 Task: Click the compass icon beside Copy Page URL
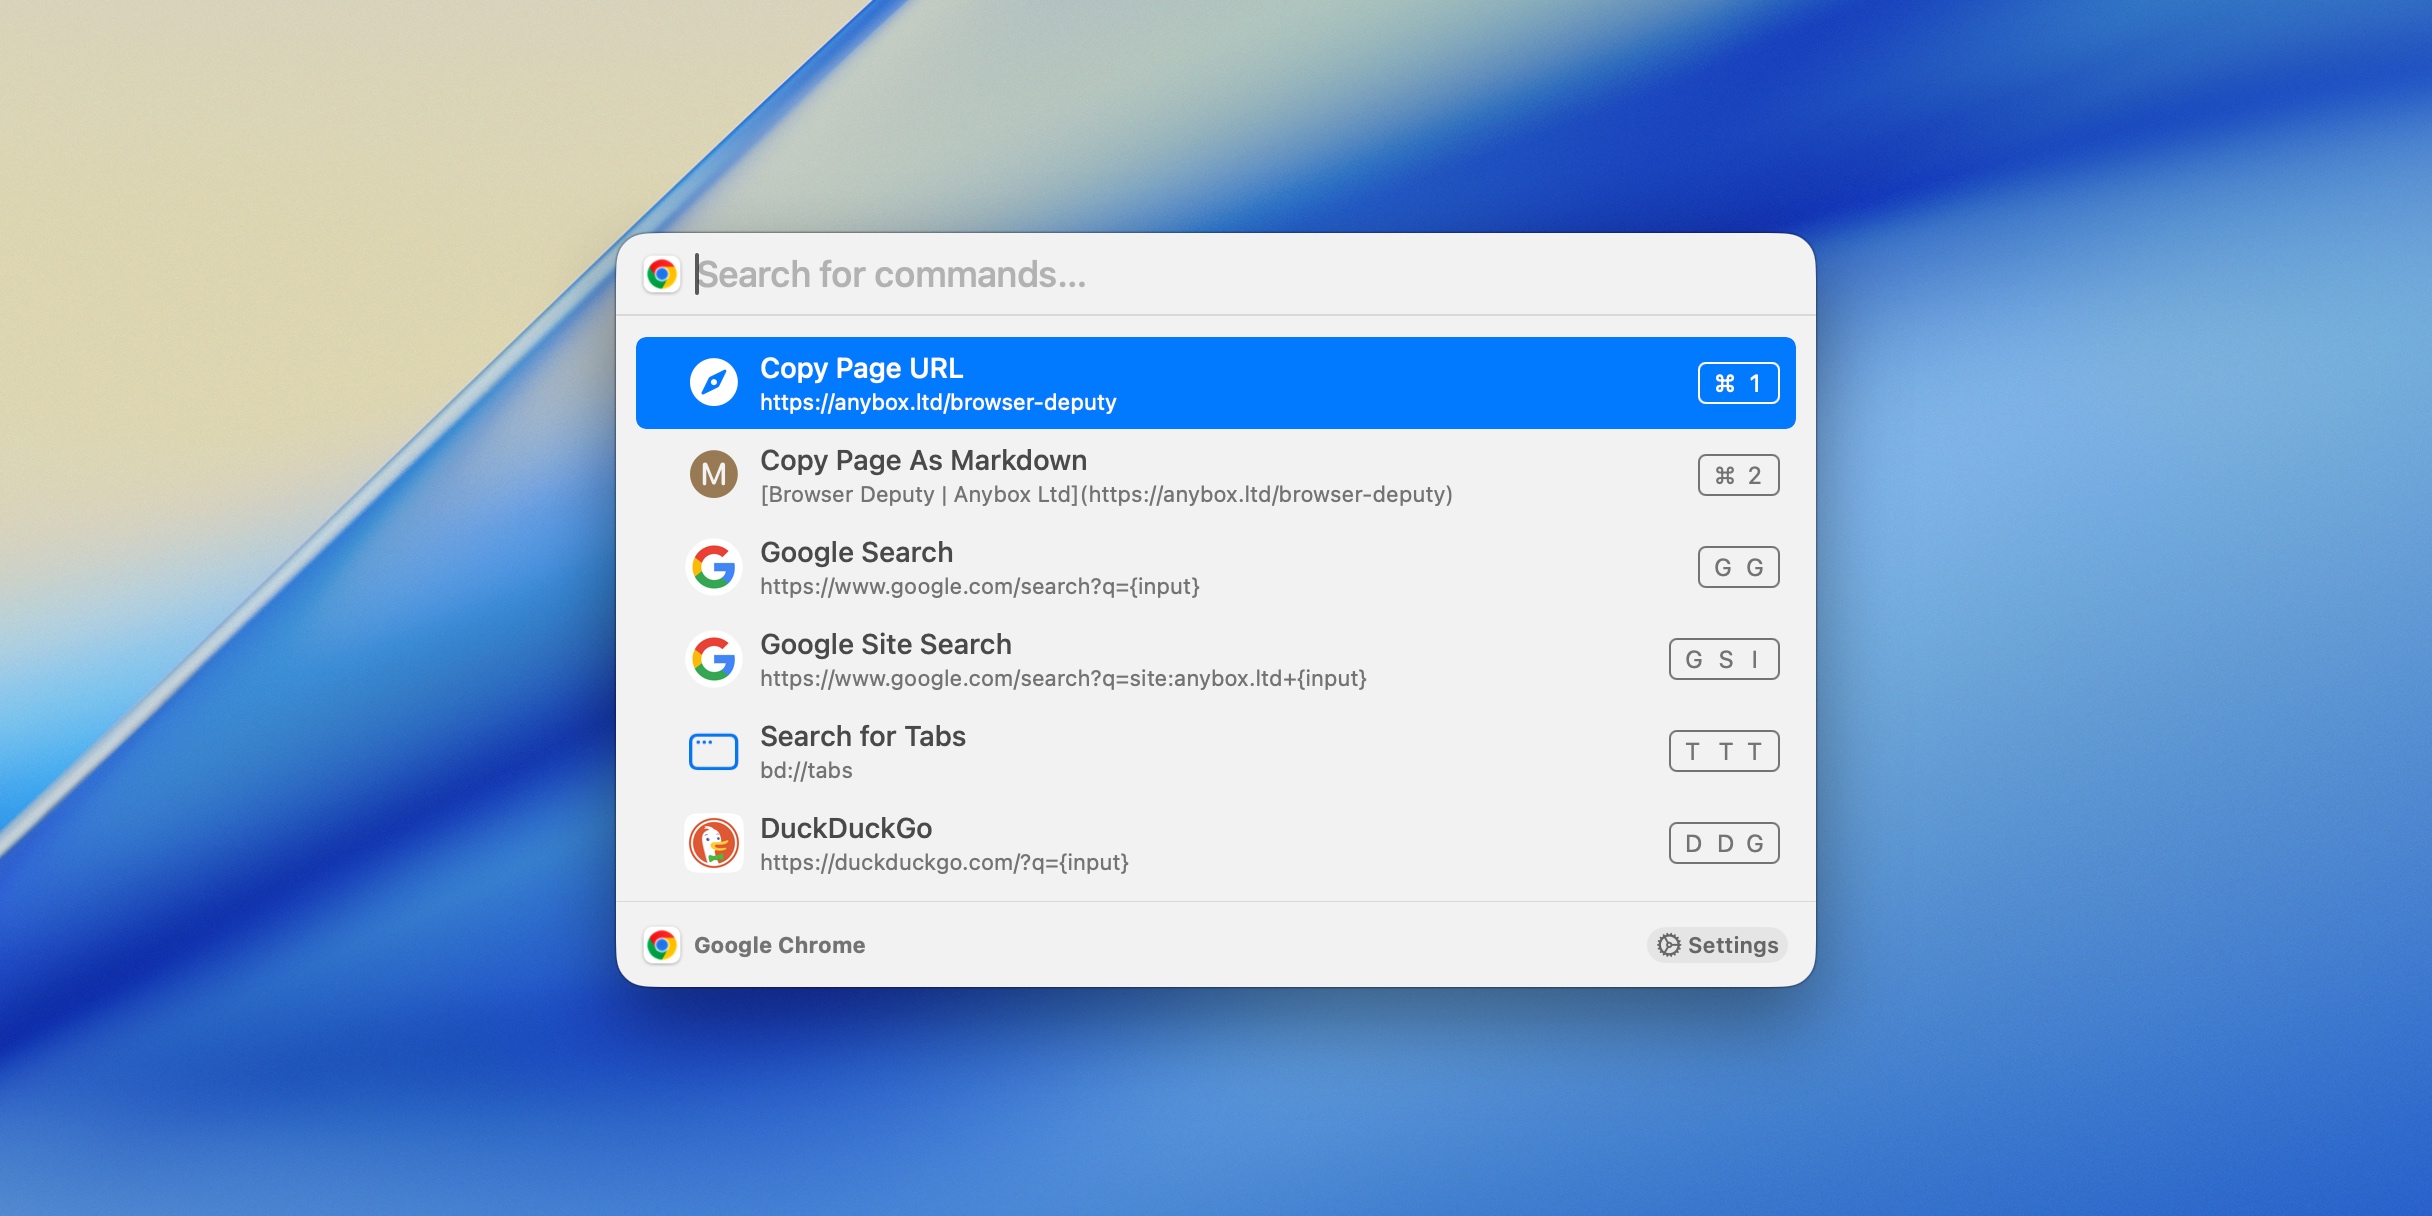(x=714, y=382)
